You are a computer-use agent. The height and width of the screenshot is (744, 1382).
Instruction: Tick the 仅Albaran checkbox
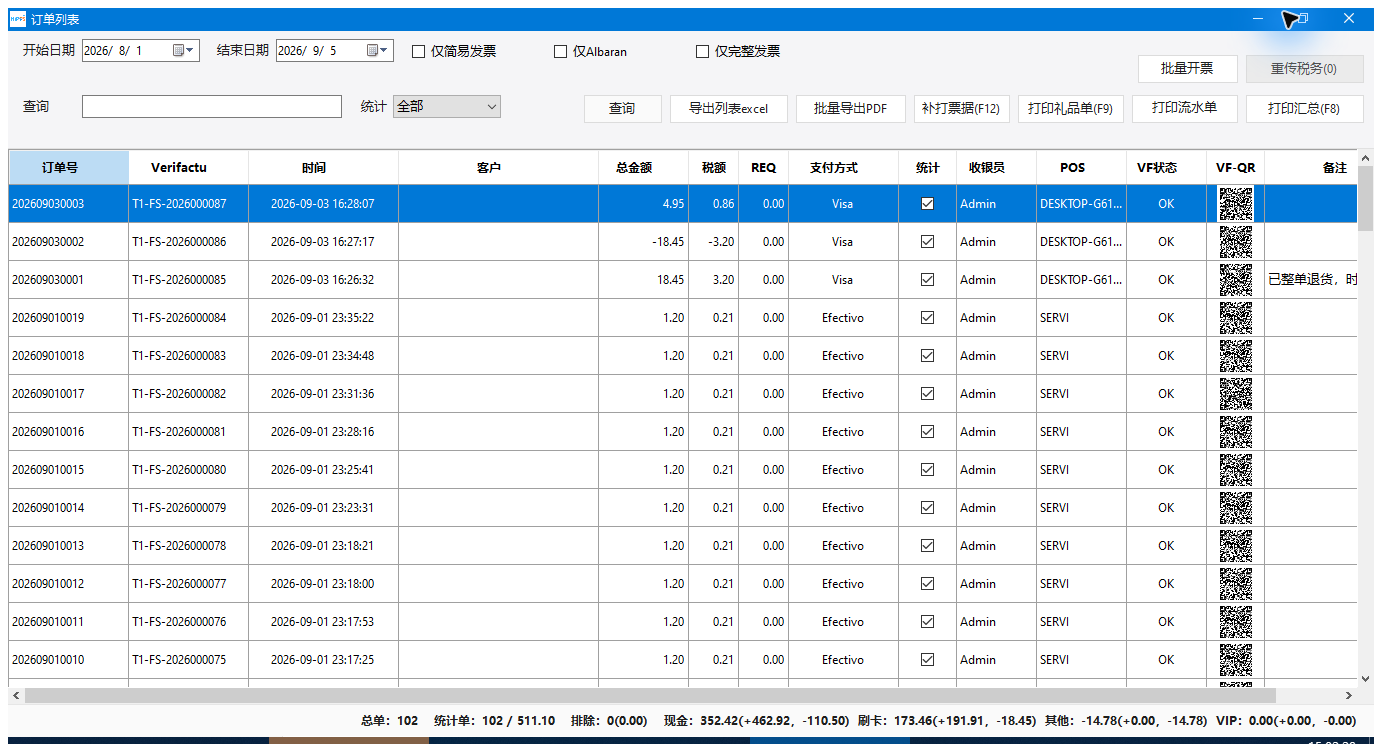pos(561,51)
